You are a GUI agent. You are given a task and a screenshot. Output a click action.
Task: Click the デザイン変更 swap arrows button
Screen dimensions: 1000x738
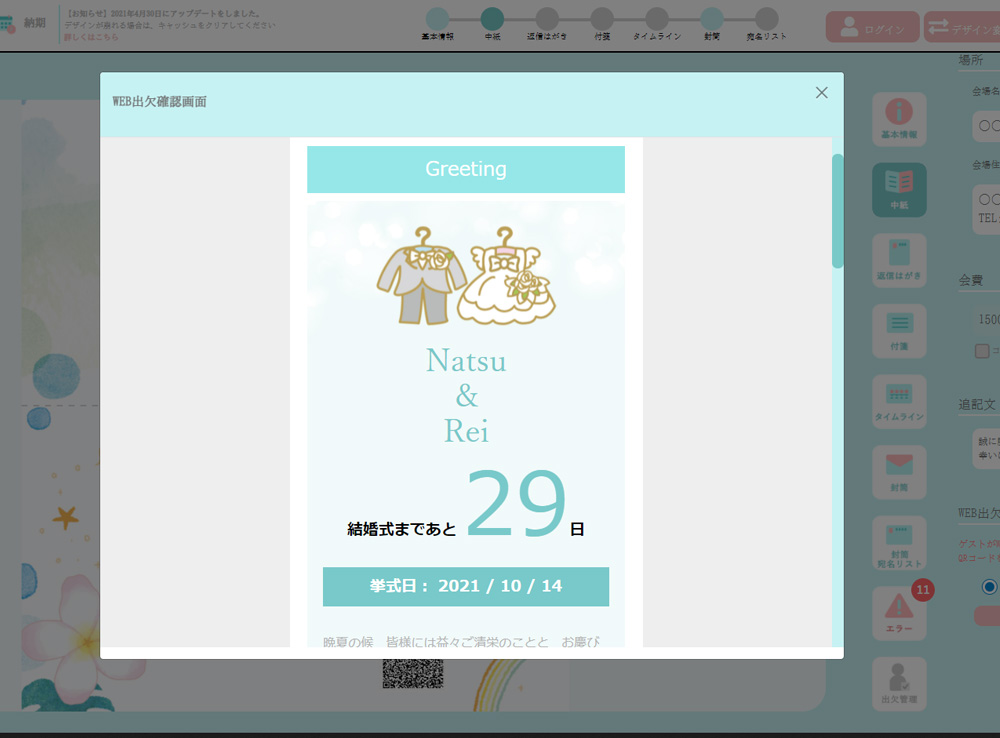[x=962, y=27]
